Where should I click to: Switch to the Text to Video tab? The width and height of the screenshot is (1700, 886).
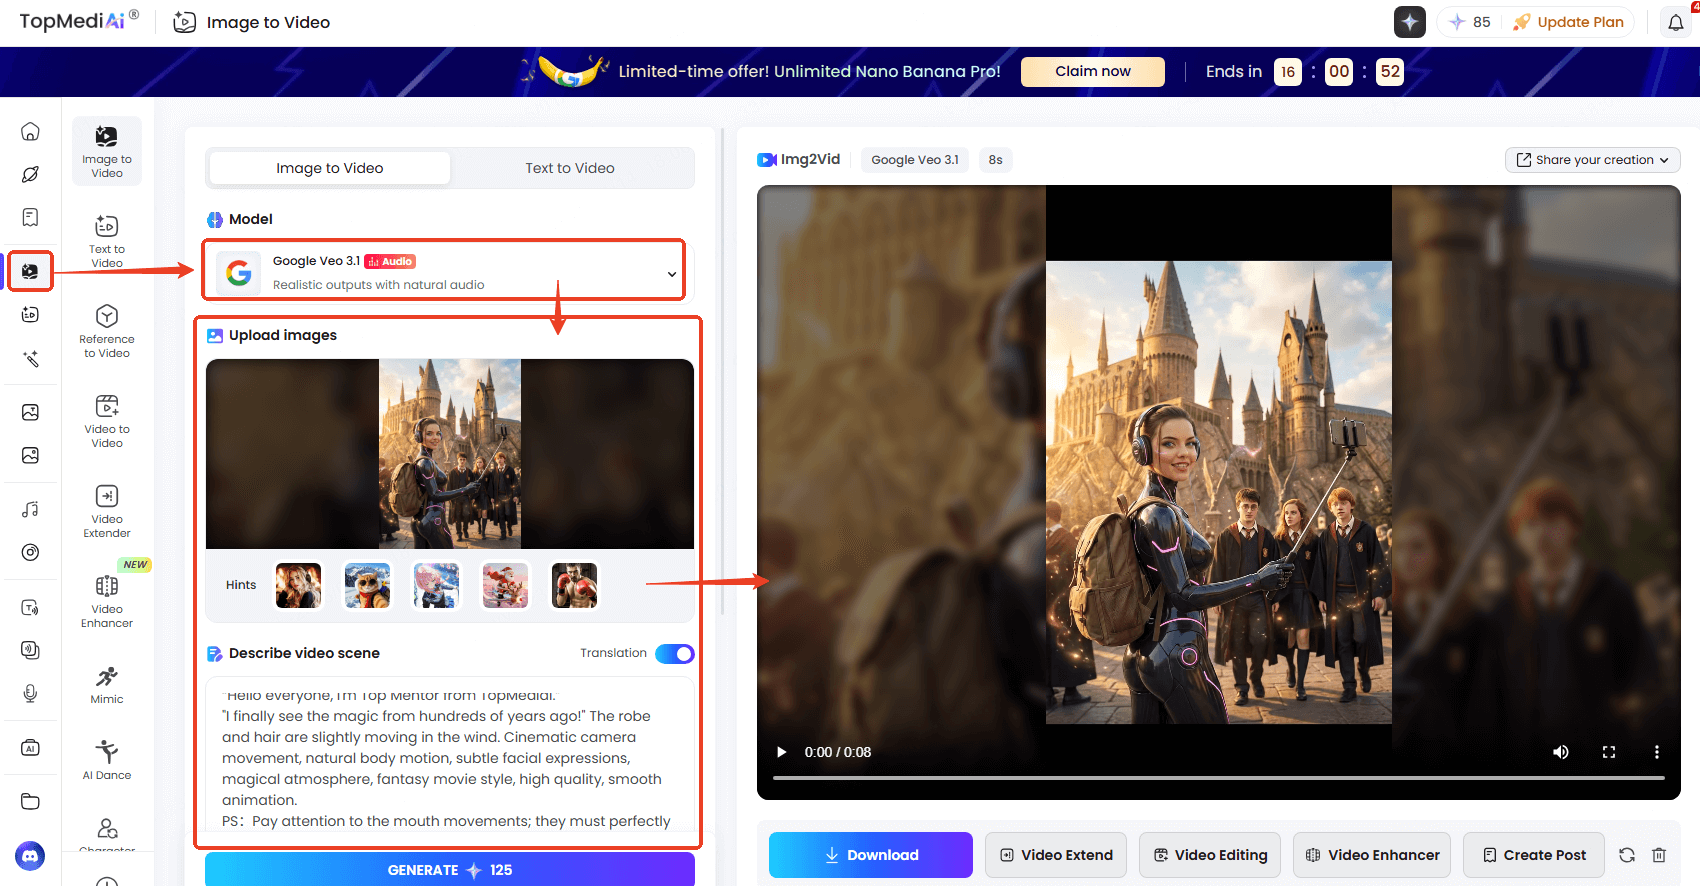click(570, 168)
